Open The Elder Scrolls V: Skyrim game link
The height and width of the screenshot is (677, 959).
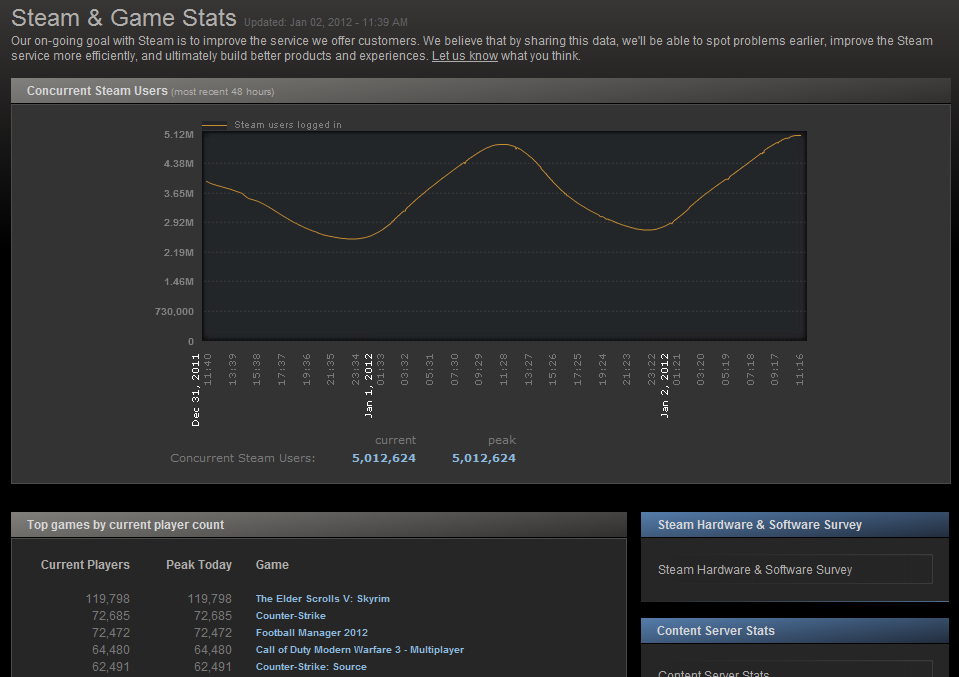[322, 599]
